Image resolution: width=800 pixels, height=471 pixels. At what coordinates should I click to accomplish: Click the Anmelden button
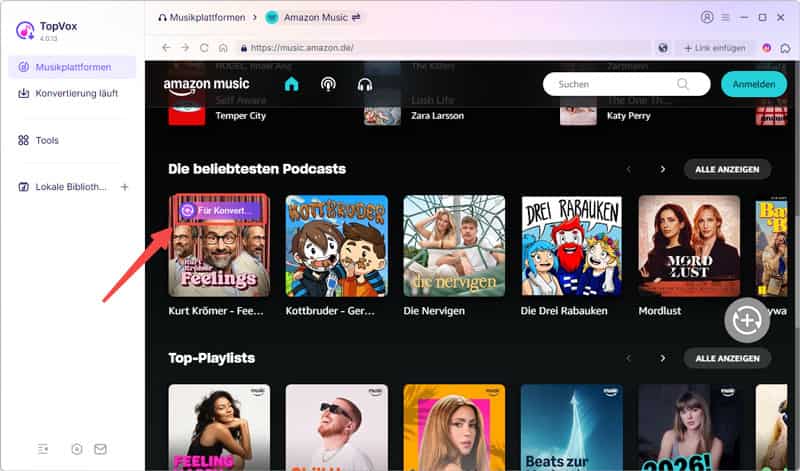[x=754, y=84]
